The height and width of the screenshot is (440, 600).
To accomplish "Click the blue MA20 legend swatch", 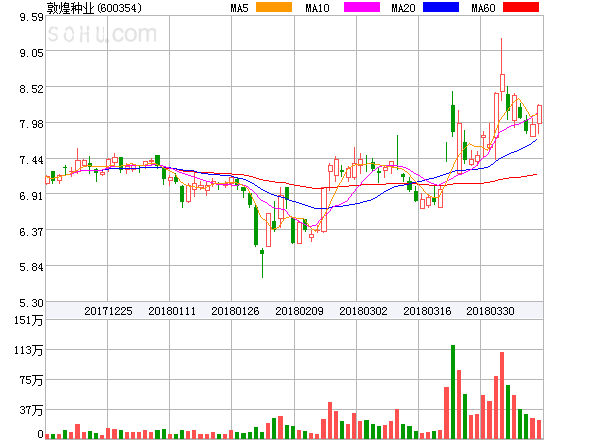I will click(441, 7).
